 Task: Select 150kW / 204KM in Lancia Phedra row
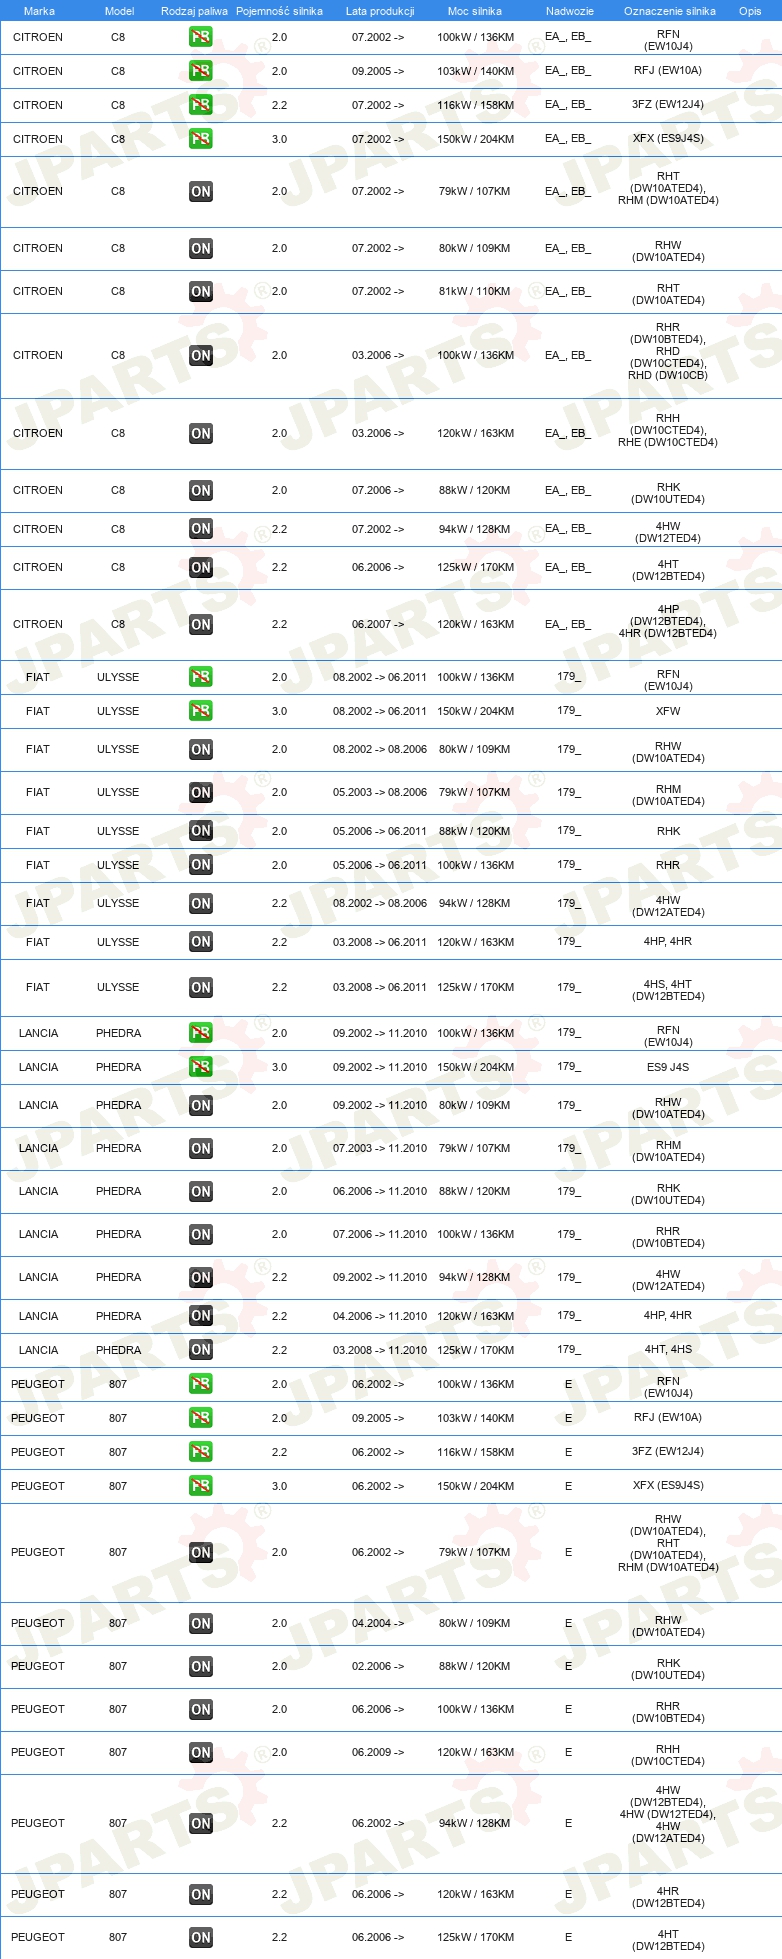(x=475, y=1067)
